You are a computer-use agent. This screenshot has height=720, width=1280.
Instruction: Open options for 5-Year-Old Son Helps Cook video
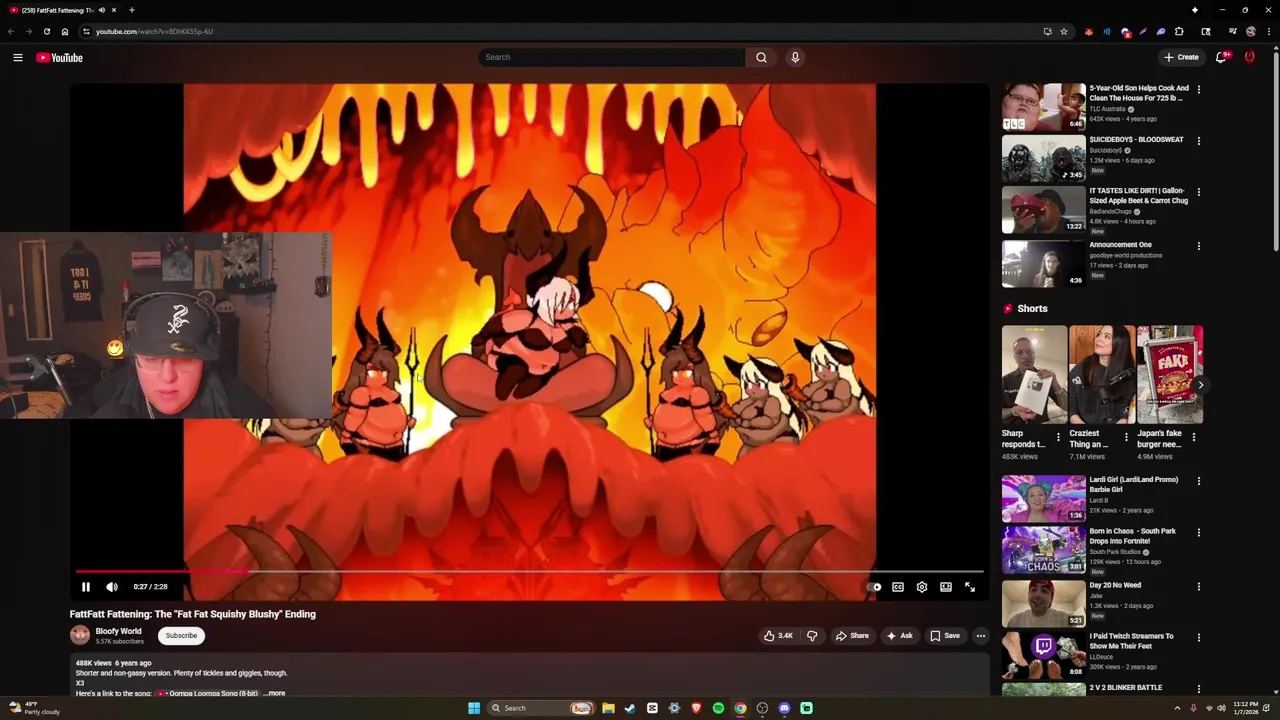coord(1199,90)
